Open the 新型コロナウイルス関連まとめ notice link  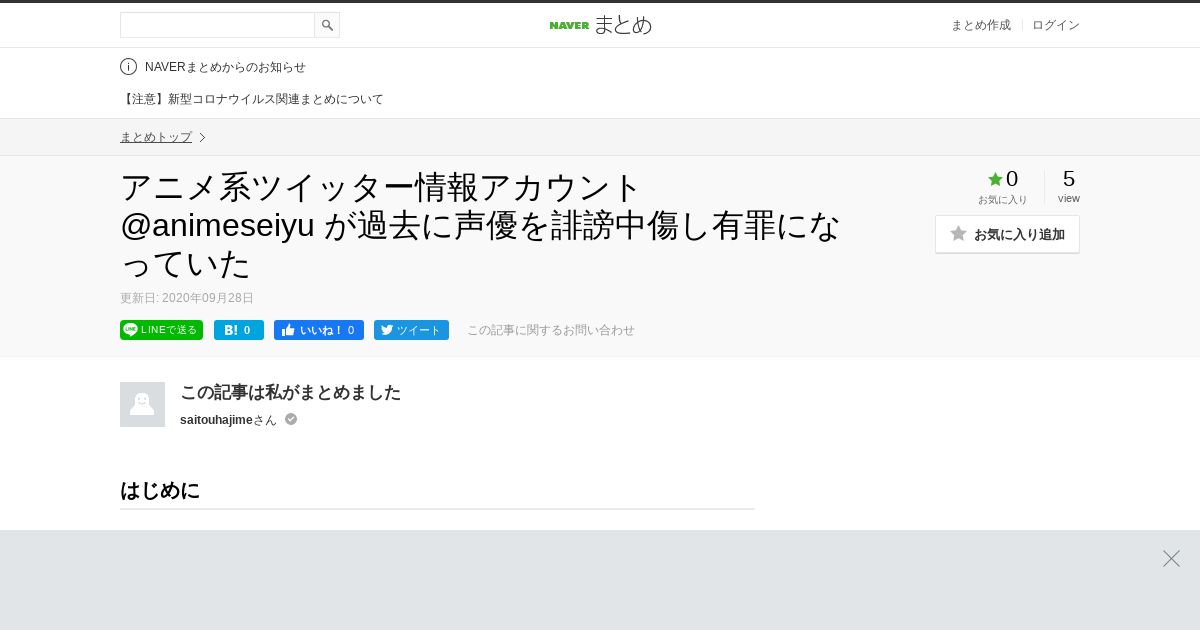pos(252,99)
